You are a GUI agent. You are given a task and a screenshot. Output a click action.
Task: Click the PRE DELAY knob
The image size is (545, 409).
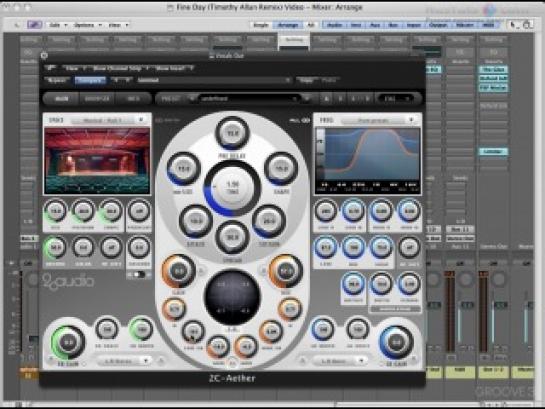coord(232,133)
